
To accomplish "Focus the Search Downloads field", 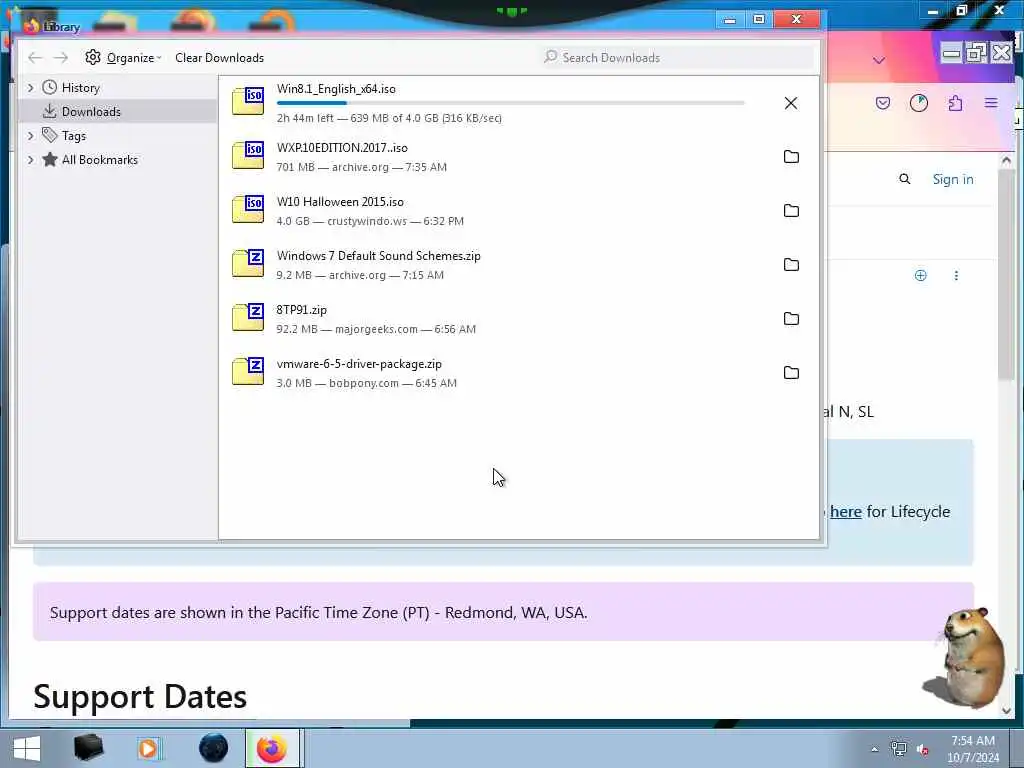I will point(677,57).
